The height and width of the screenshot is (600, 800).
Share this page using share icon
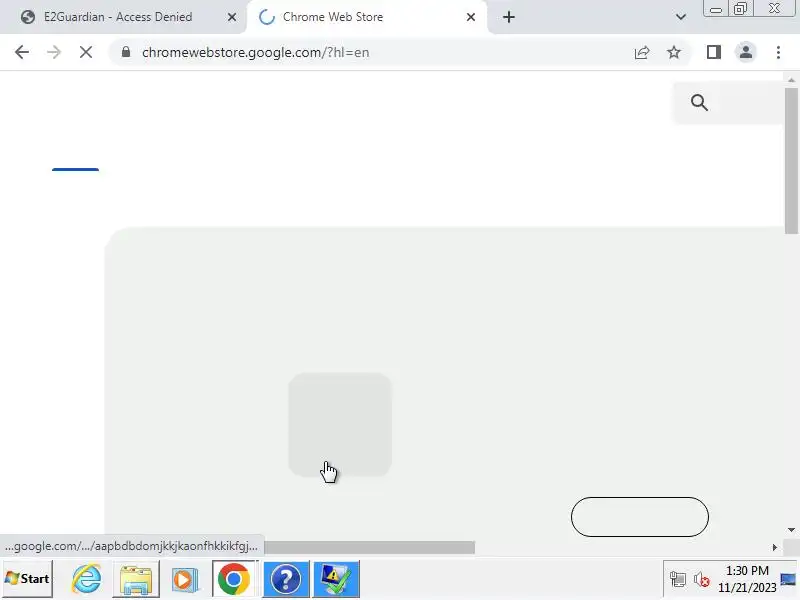coord(642,52)
